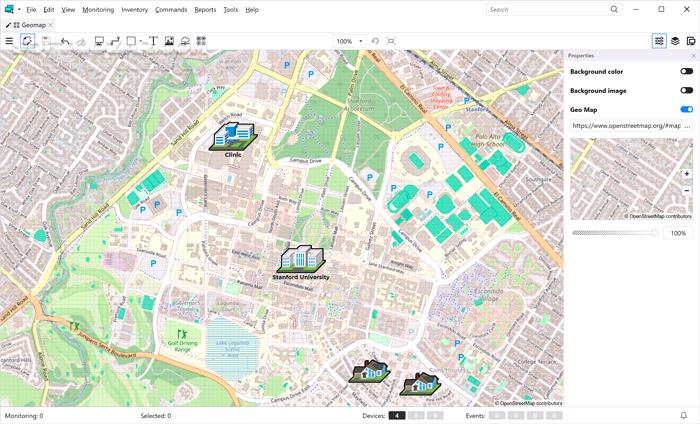Select the left house icon on the map

pos(369,371)
